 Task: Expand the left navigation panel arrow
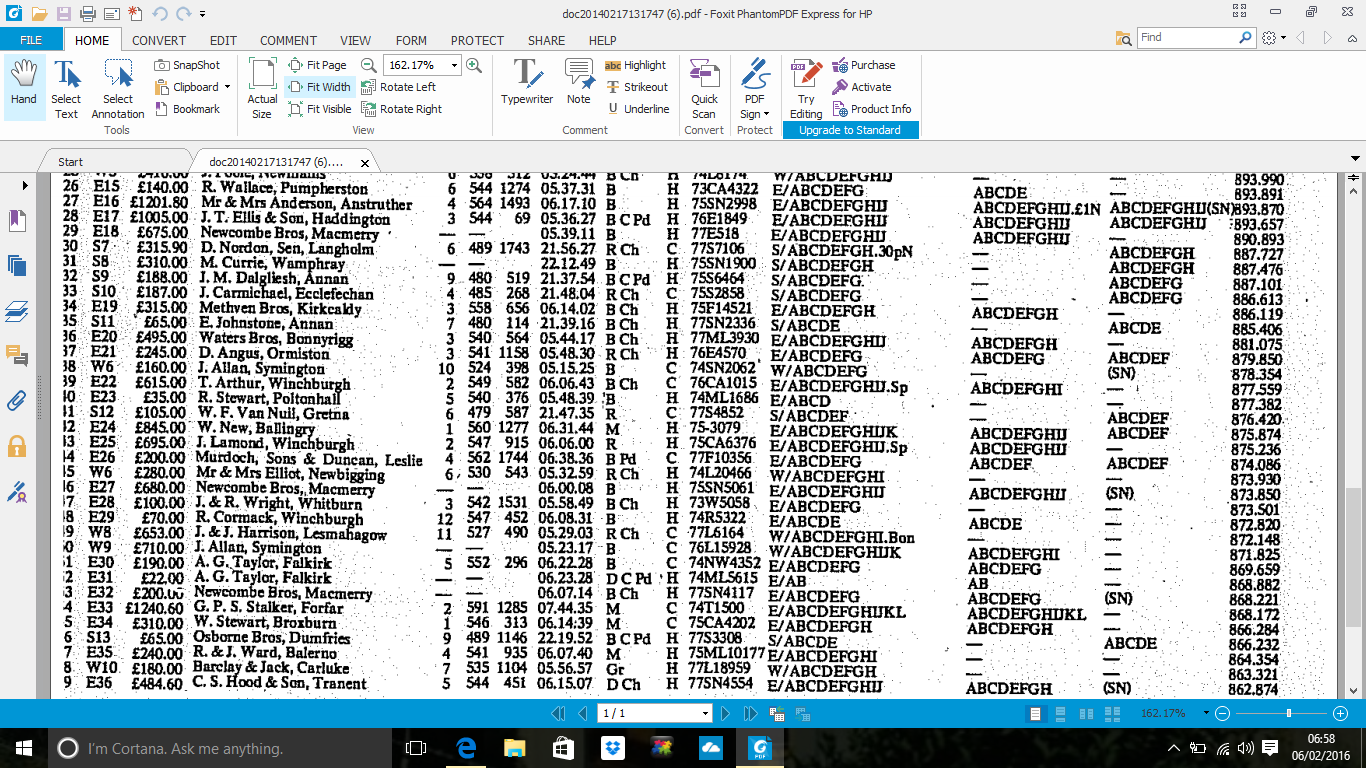coord(26,185)
